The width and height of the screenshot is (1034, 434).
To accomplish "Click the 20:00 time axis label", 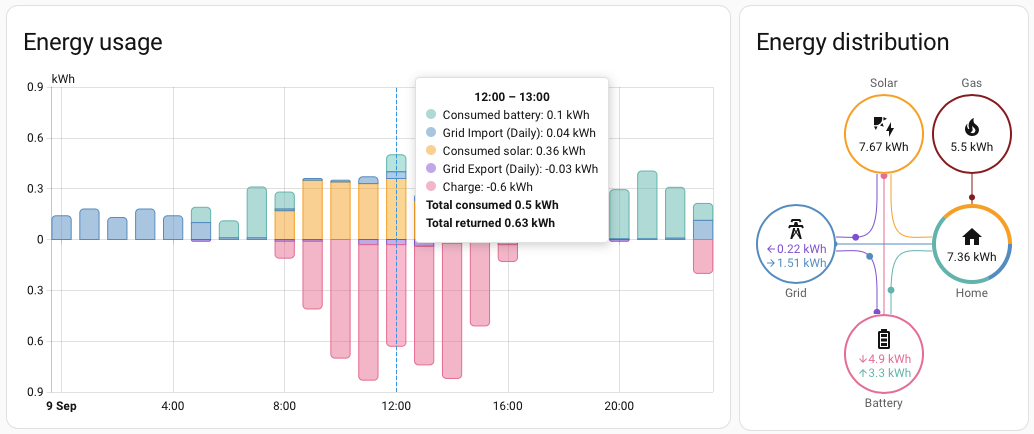I will [x=619, y=406].
